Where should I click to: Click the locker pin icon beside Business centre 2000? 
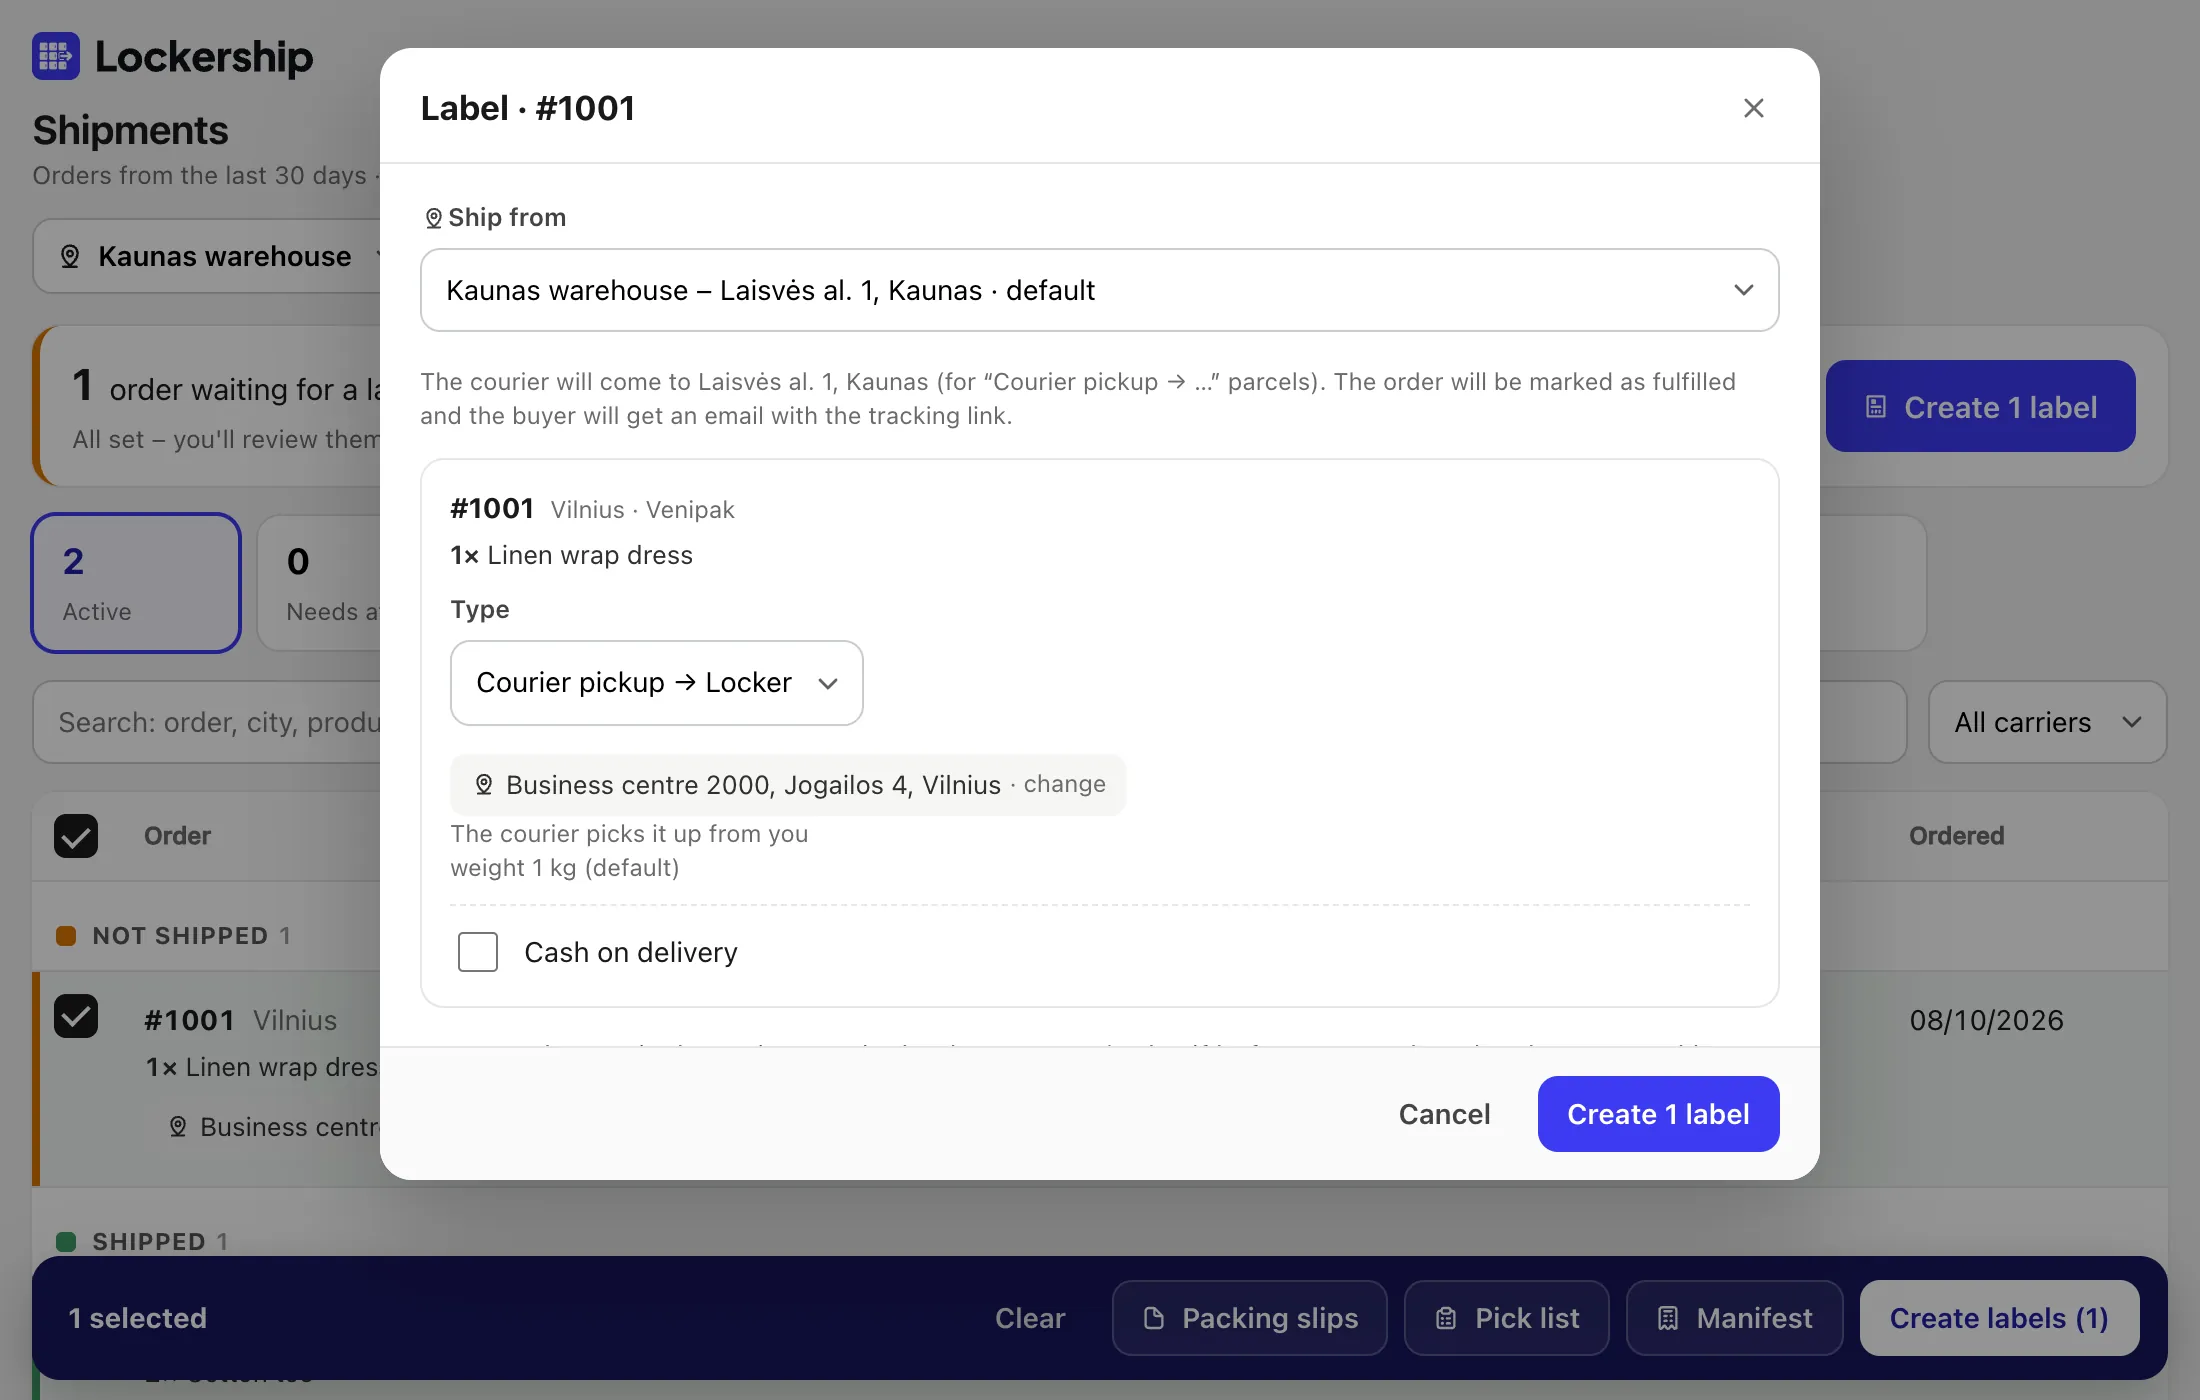(x=484, y=785)
